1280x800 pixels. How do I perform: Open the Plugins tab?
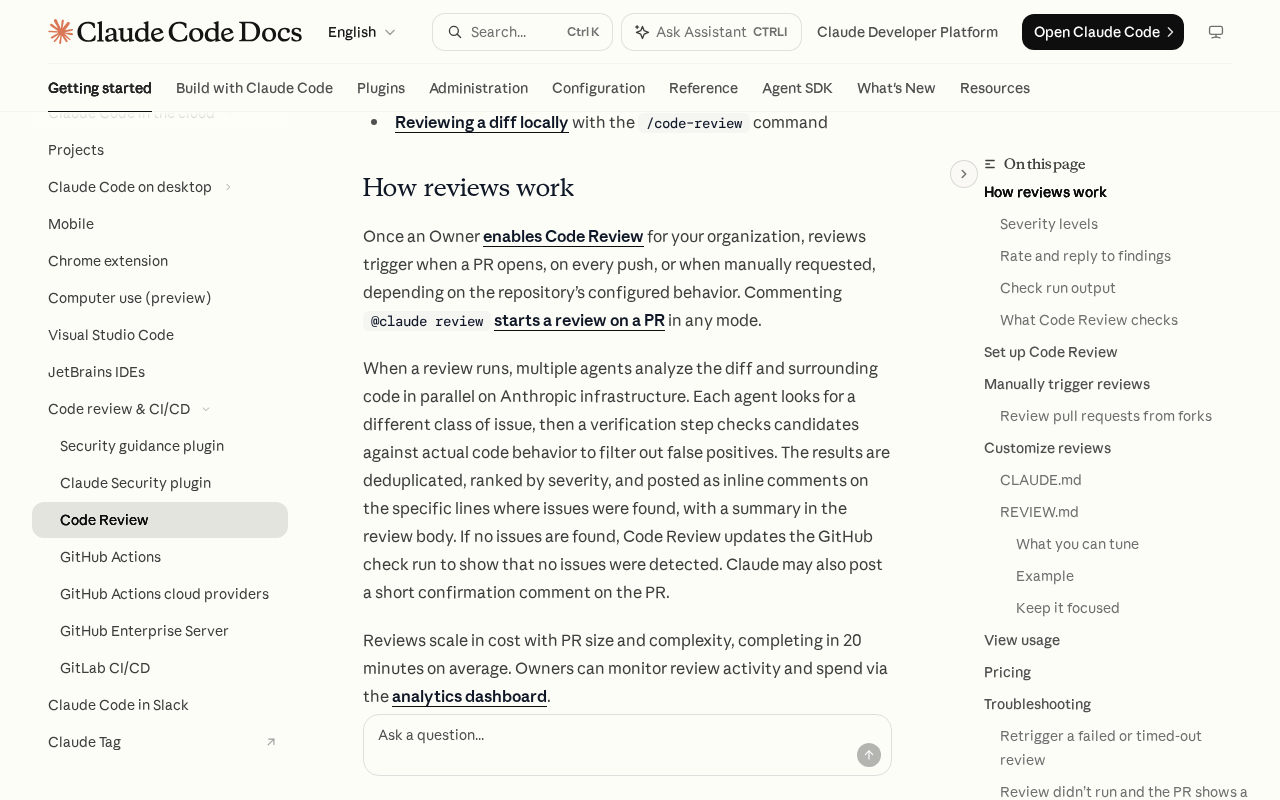[x=381, y=88]
